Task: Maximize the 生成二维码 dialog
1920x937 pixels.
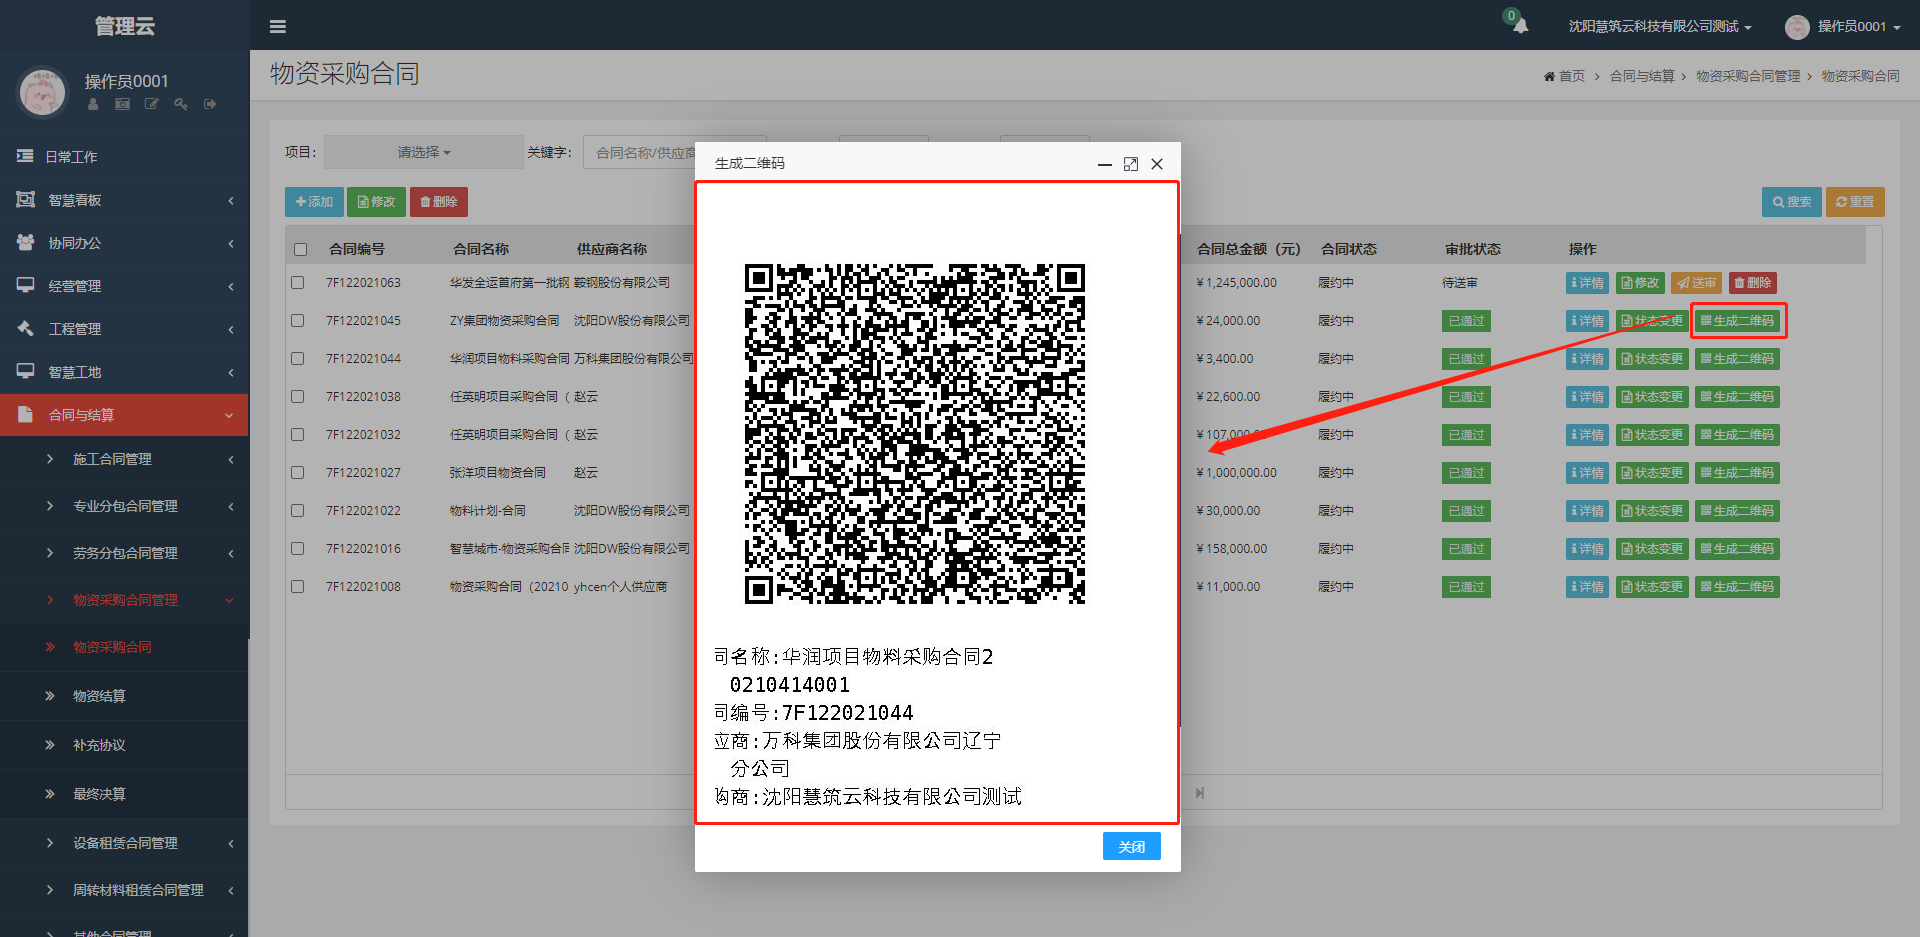Action: pos(1131,164)
